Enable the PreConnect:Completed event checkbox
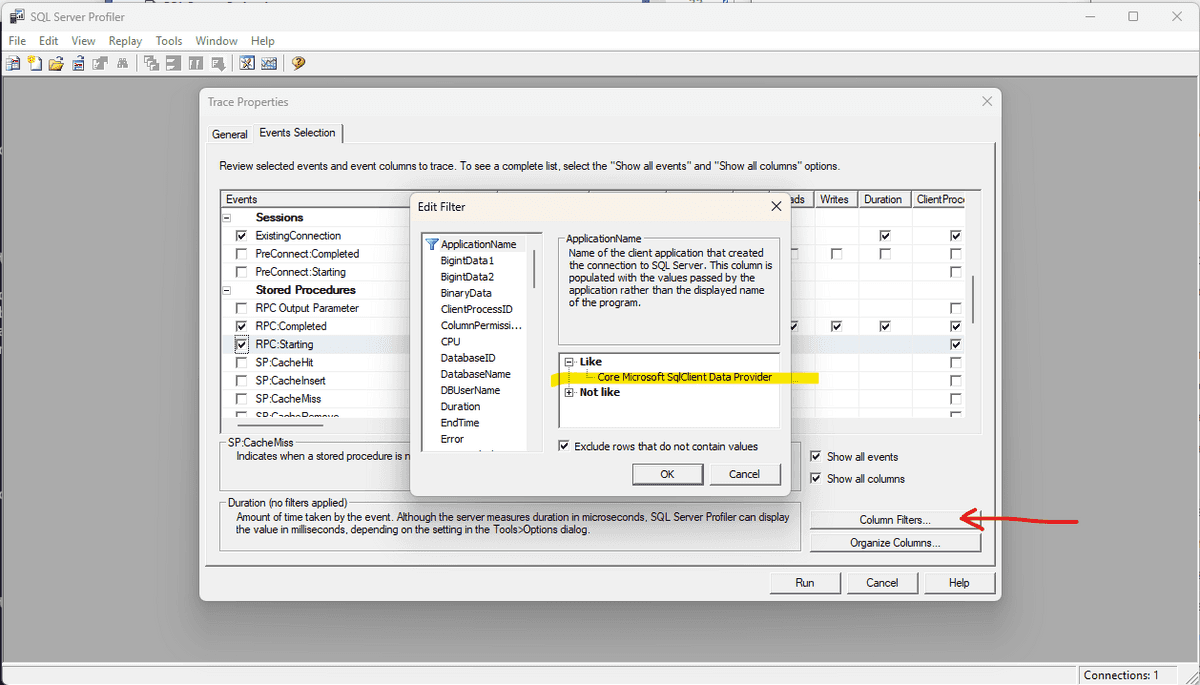Screen dimensions: 1200x685 239,253
